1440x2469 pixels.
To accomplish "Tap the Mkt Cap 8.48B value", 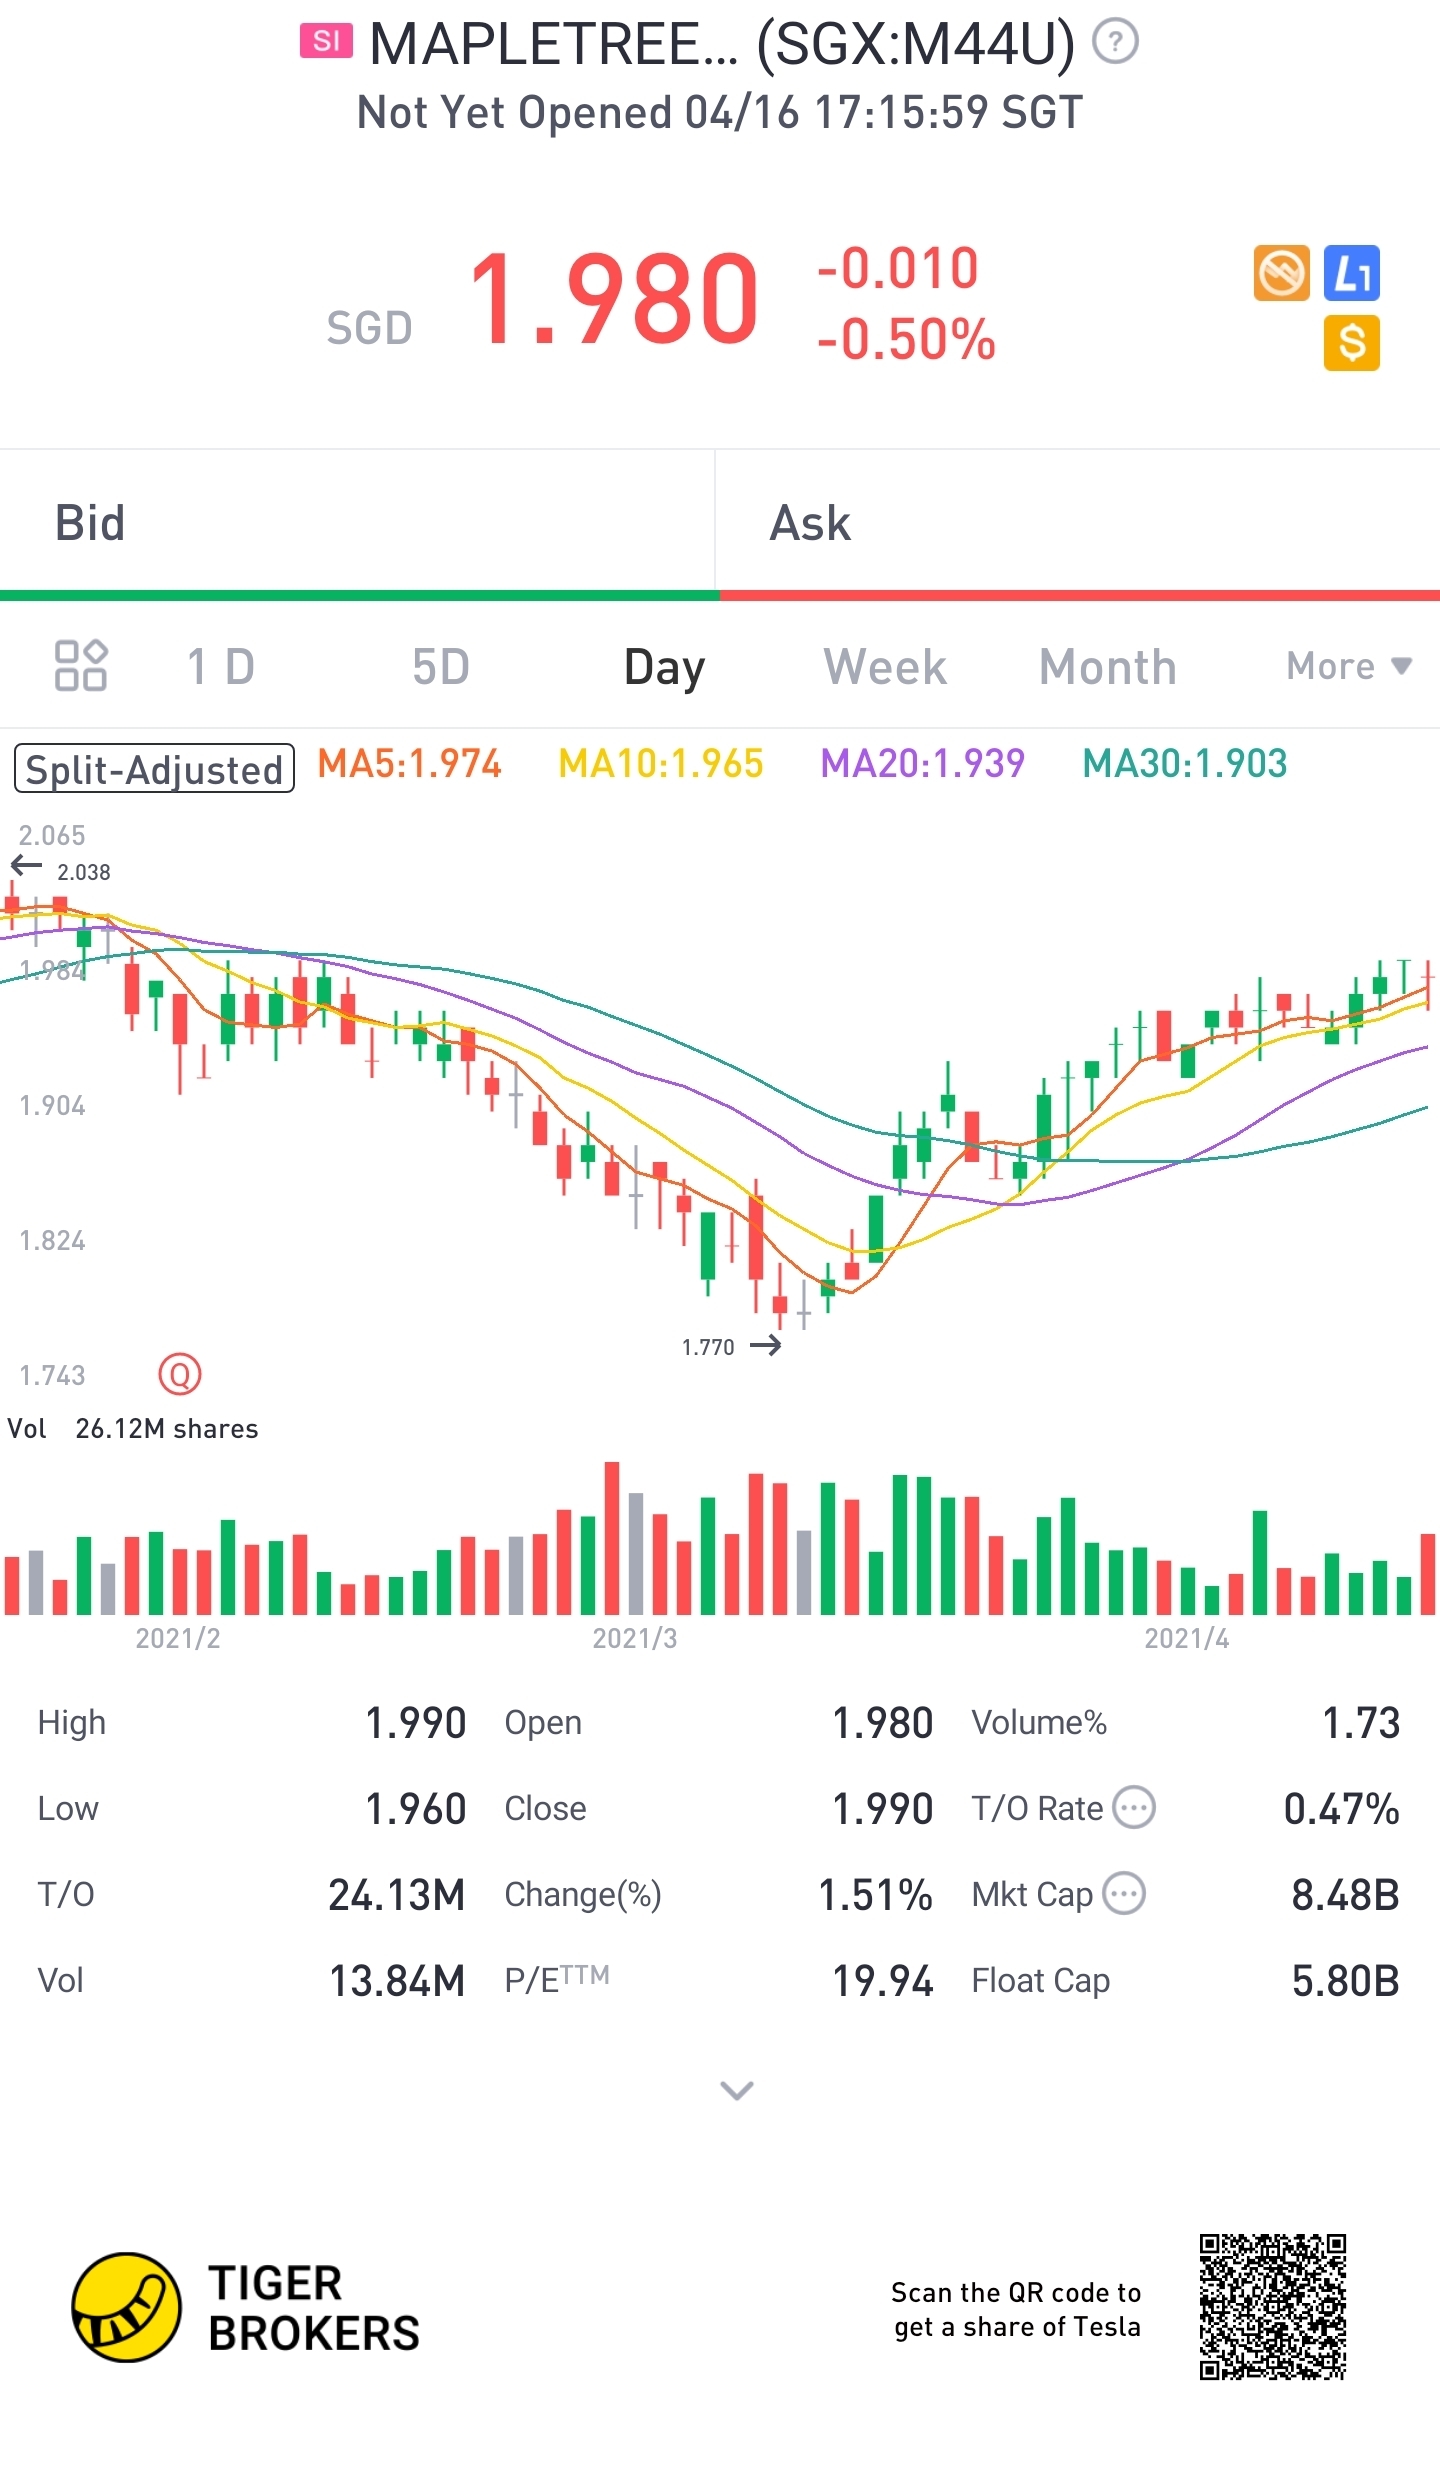I will click(1345, 1895).
